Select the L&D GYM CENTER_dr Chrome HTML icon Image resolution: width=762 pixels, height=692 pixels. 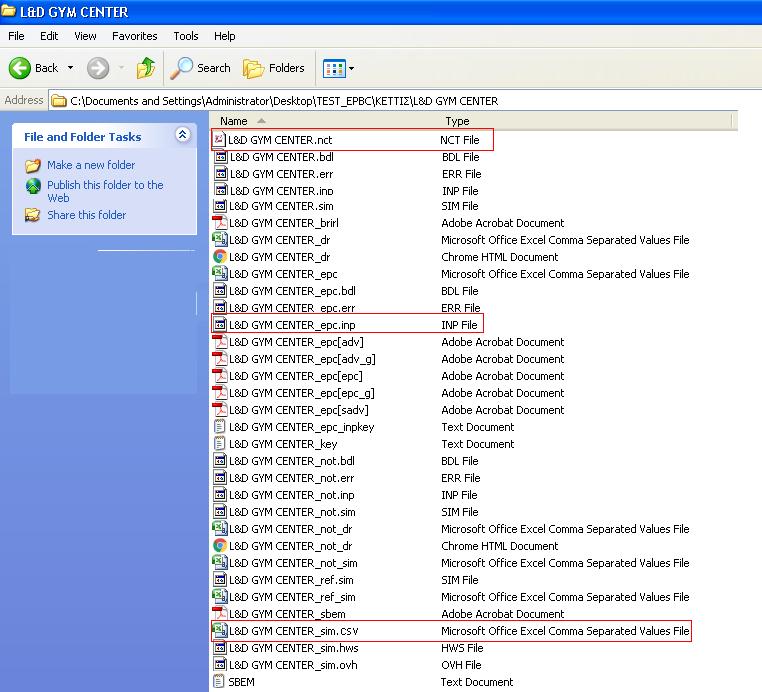[220, 257]
